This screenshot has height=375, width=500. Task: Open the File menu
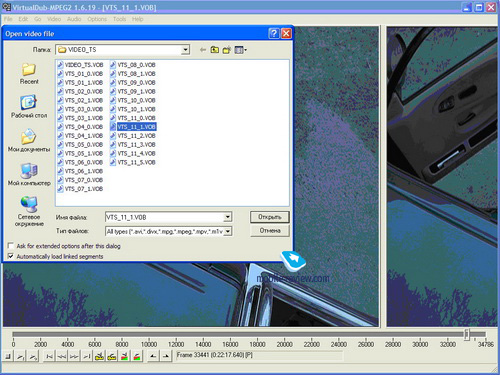(x=8, y=19)
